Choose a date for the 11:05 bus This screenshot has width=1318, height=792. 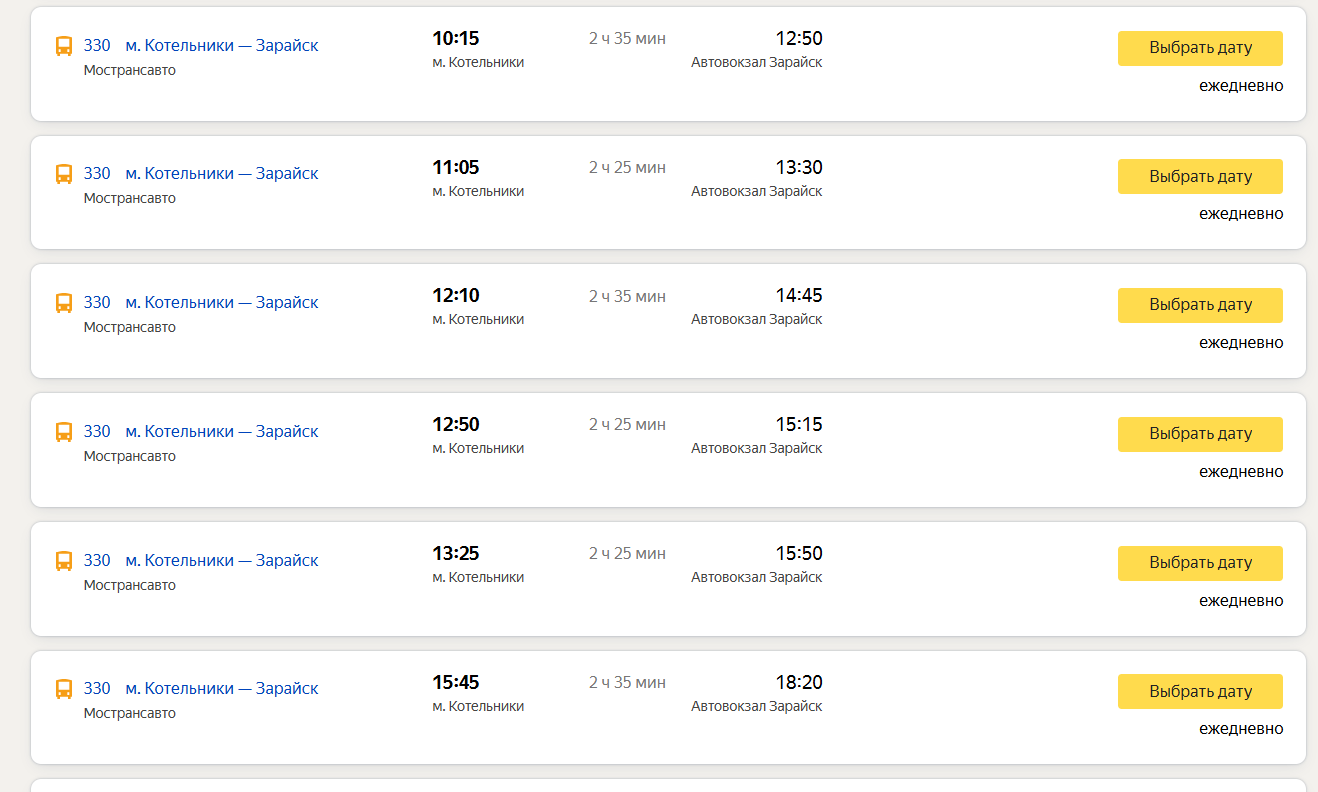[x=1200, y=176]
